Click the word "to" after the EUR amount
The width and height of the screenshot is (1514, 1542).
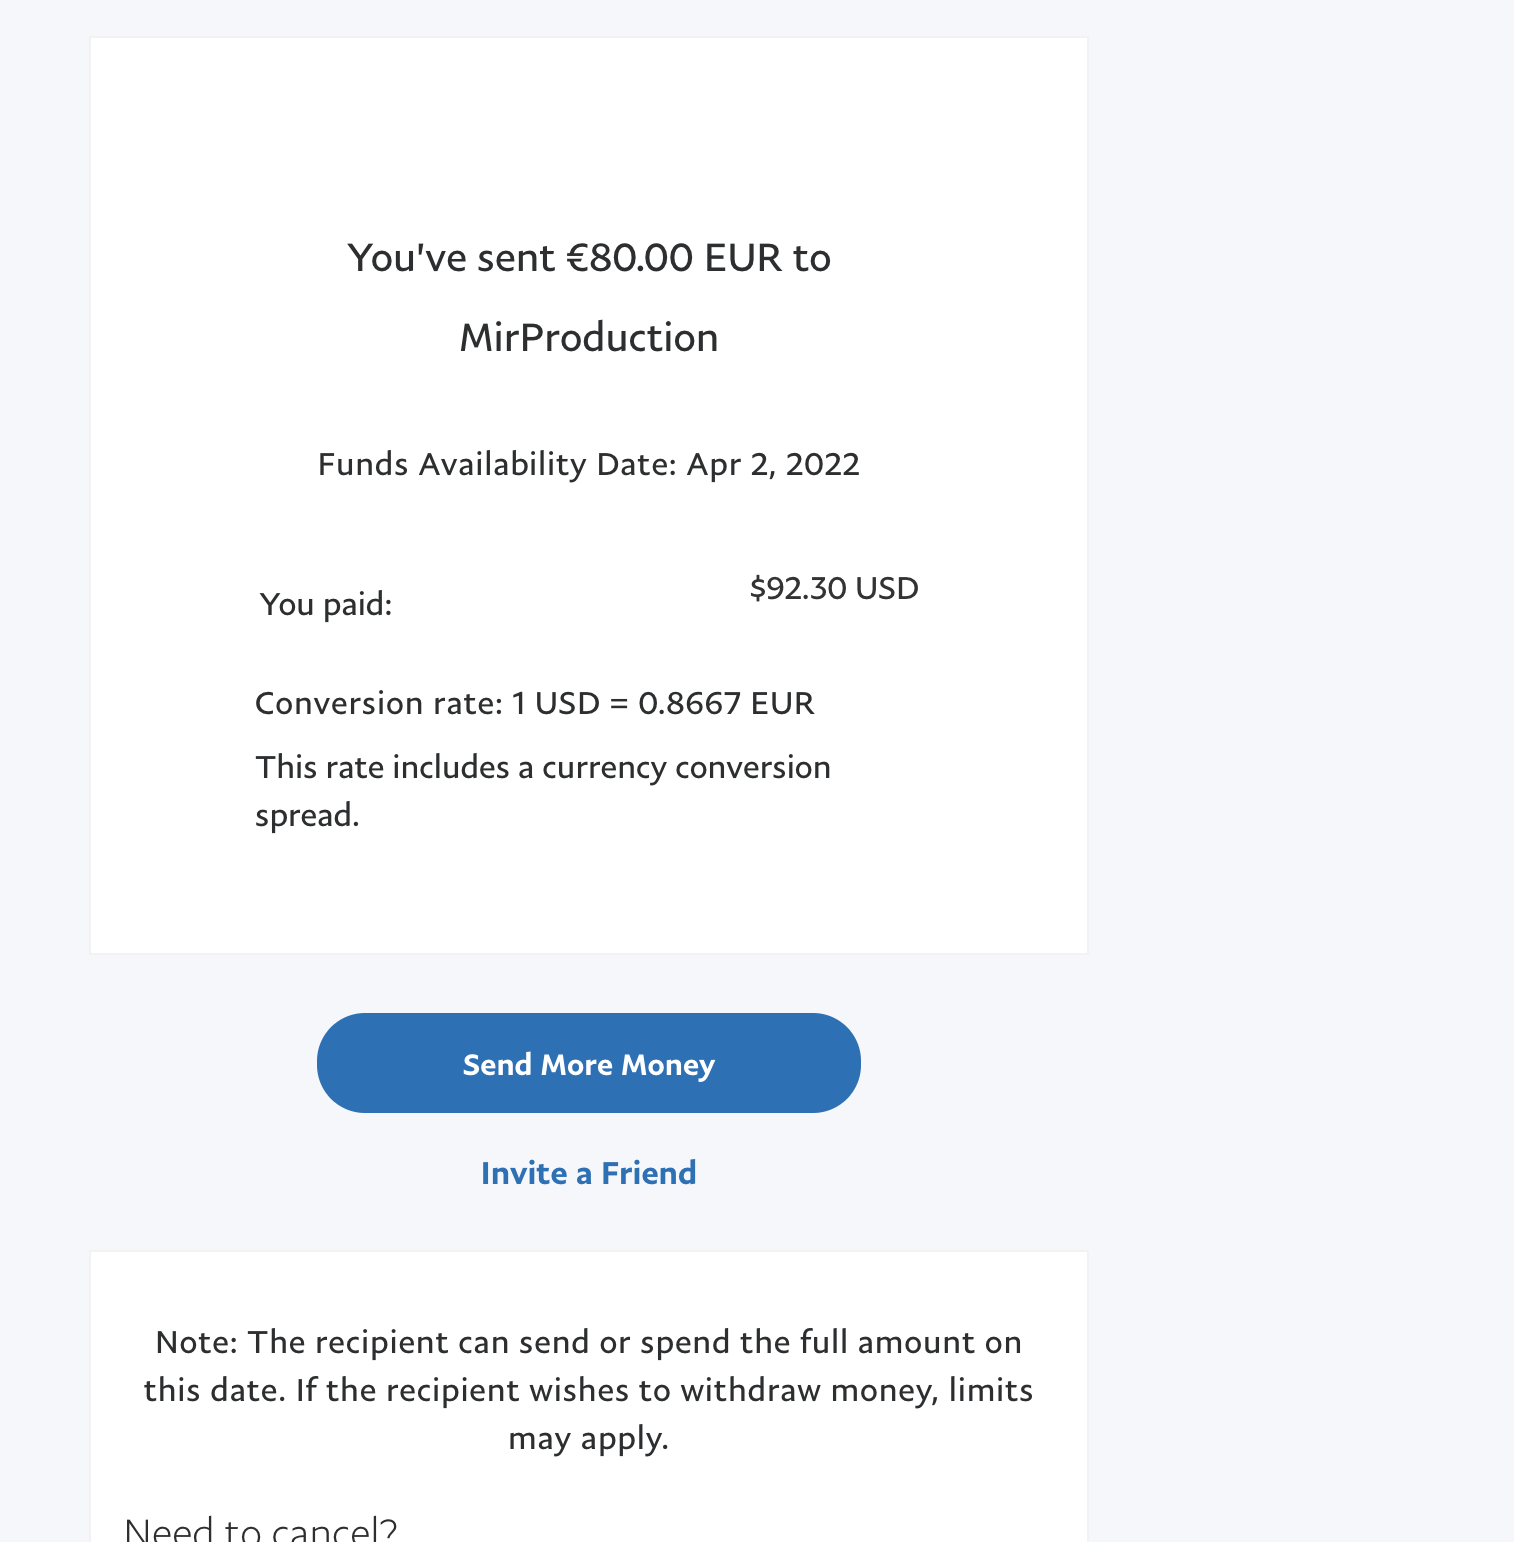click(812, 258)
